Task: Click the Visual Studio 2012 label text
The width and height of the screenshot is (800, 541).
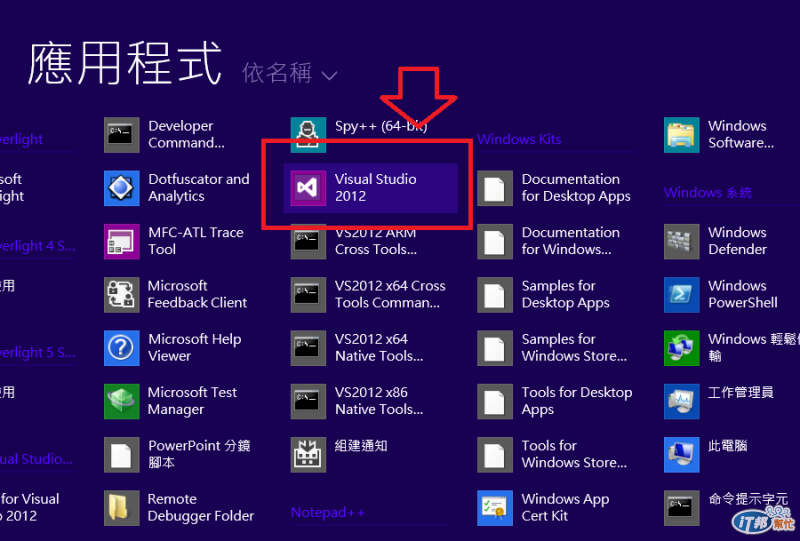Action: coord(376,187)
